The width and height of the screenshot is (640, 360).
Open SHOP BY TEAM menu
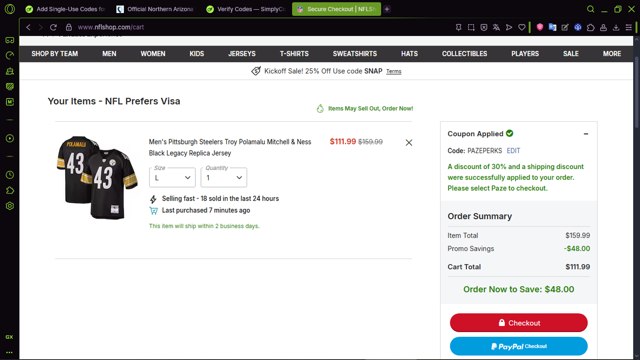(55, 53)
